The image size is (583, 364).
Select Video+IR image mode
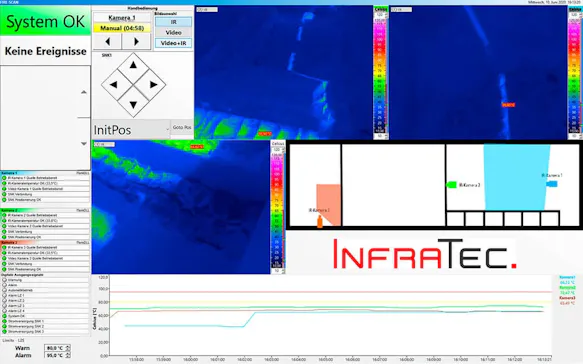[x=173, y=43]
